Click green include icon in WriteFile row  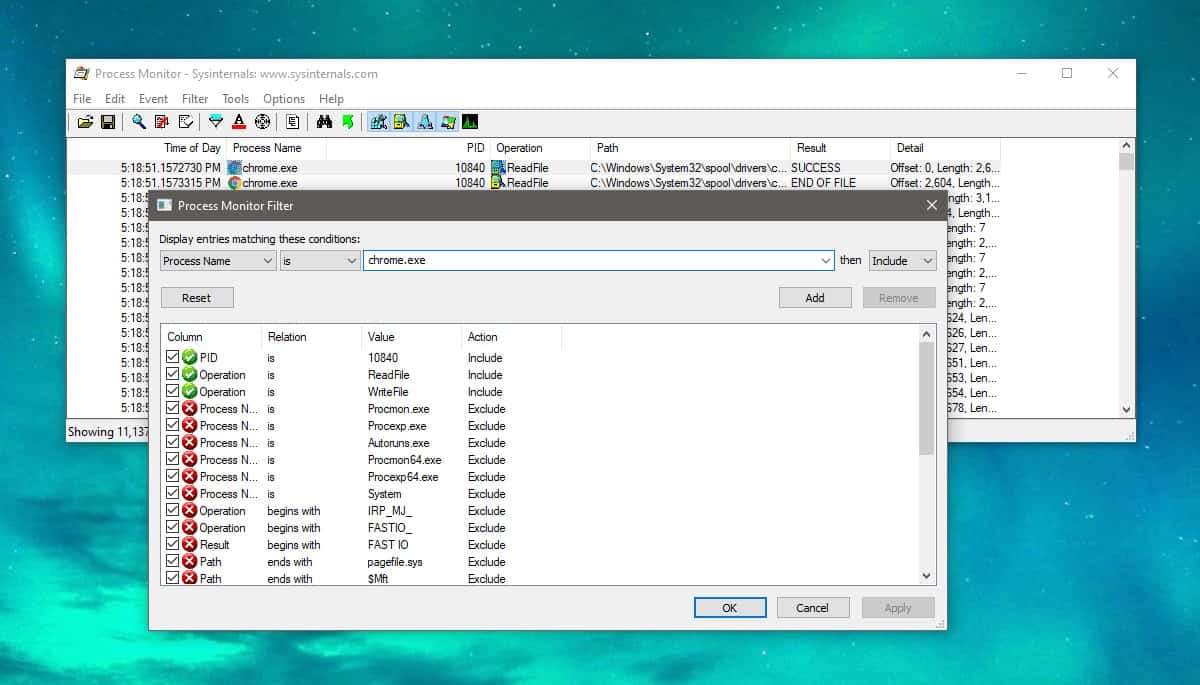pos(190,391)
